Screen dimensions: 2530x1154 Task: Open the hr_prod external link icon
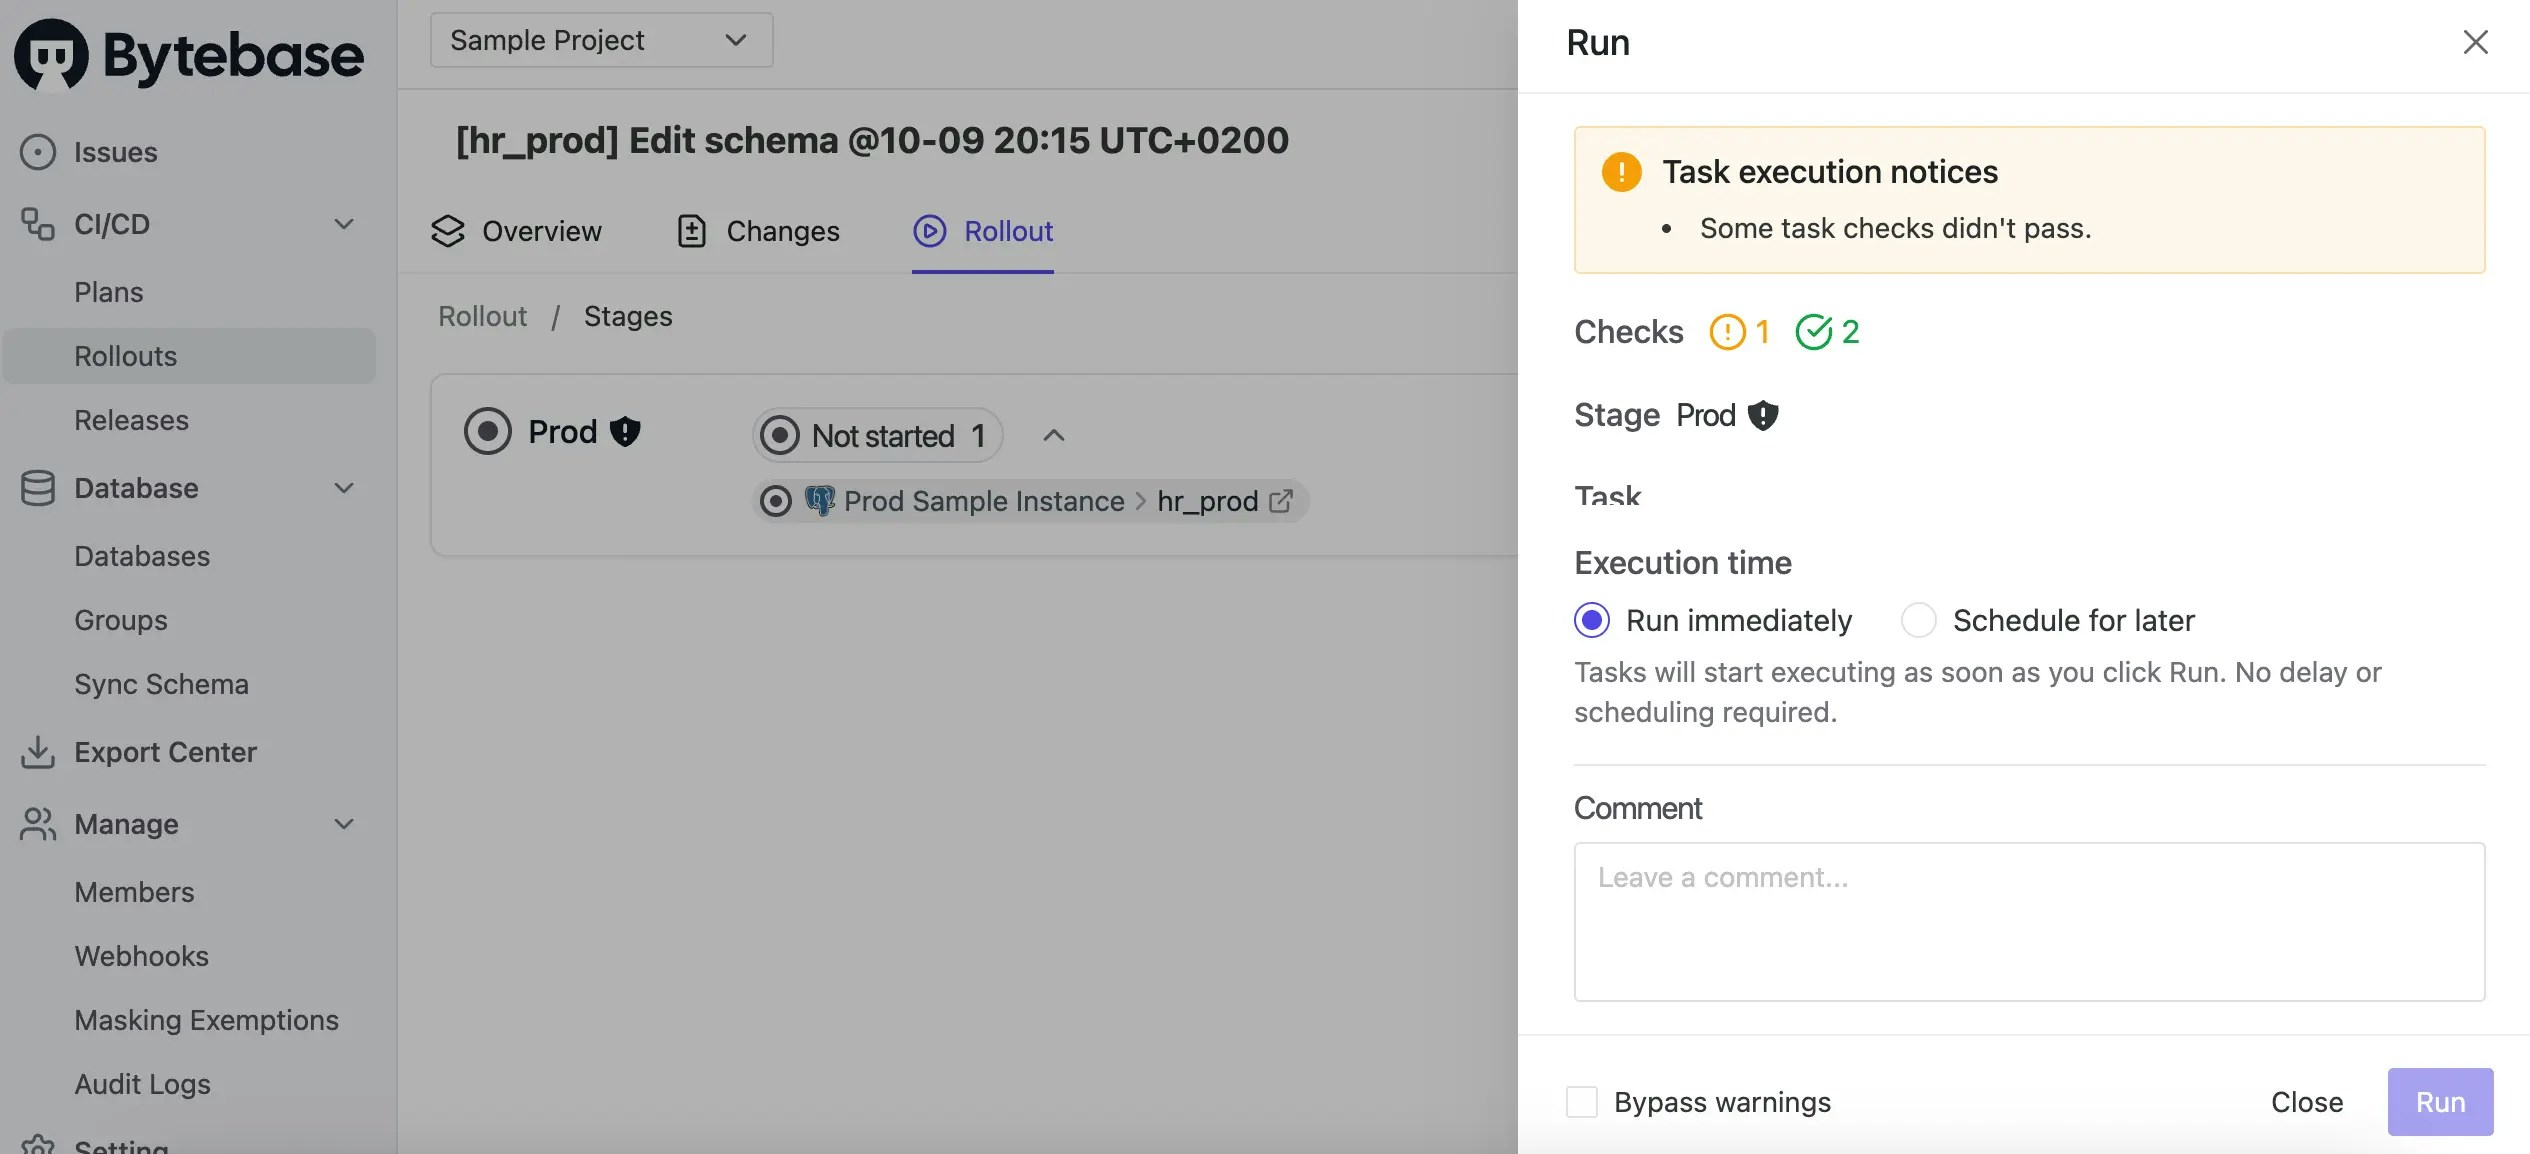(1280, 501)
